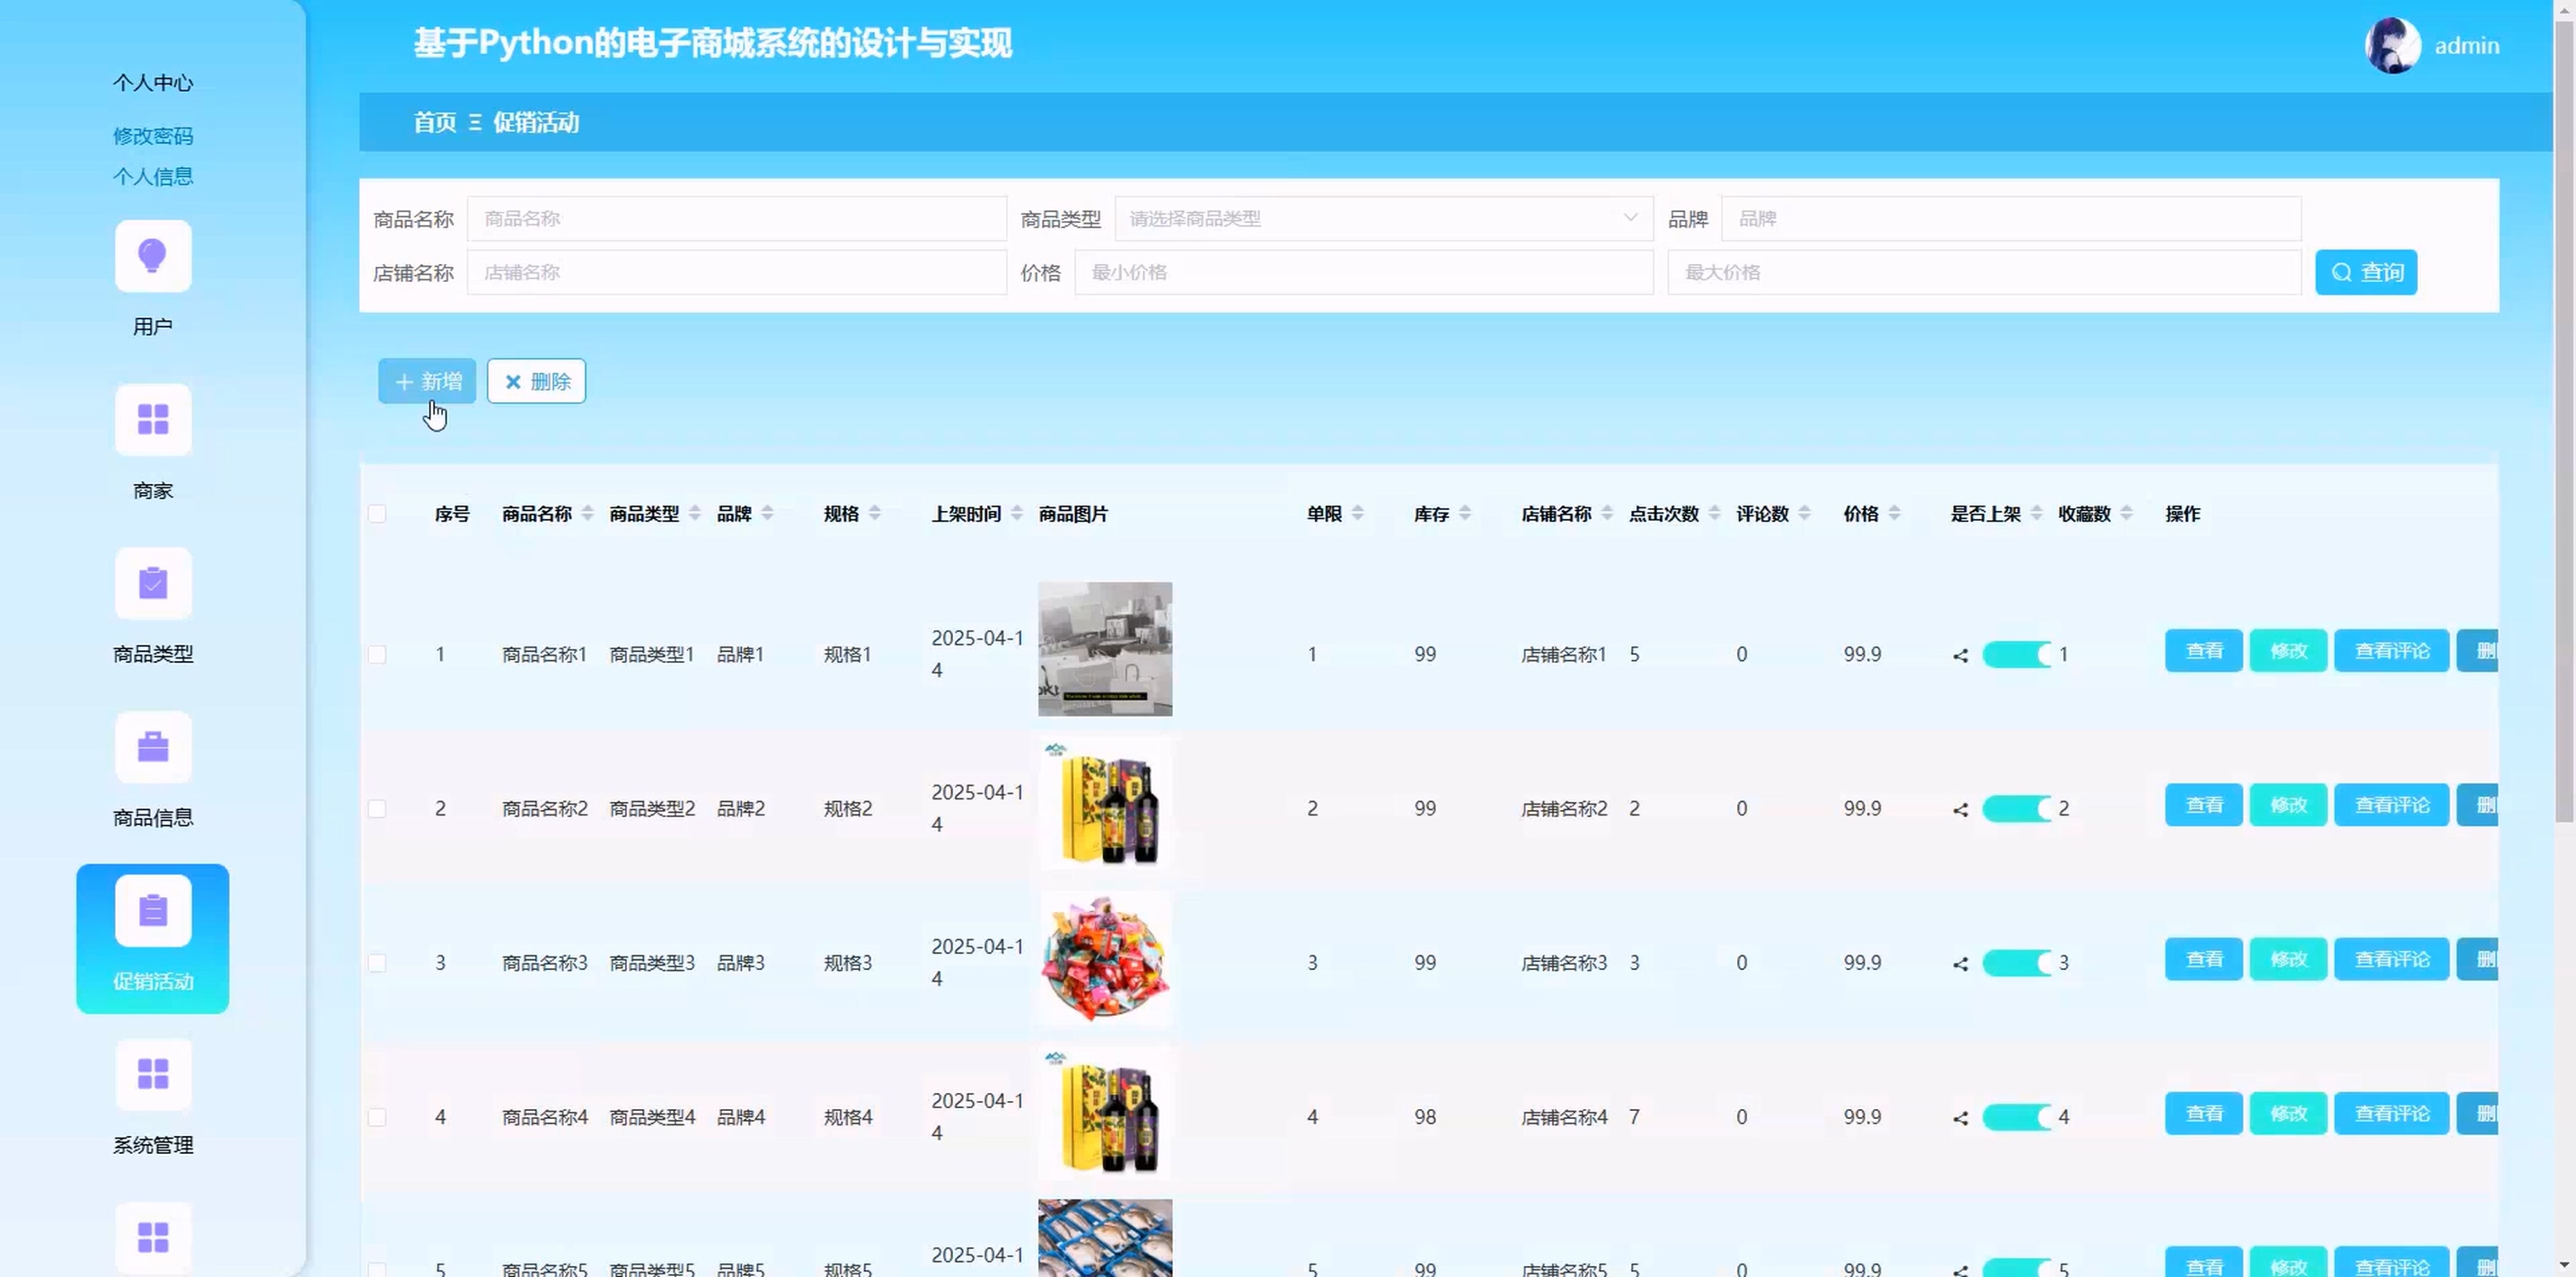
Task: Open the 商品信息 briefcase icon
Action: pos(153,747)
